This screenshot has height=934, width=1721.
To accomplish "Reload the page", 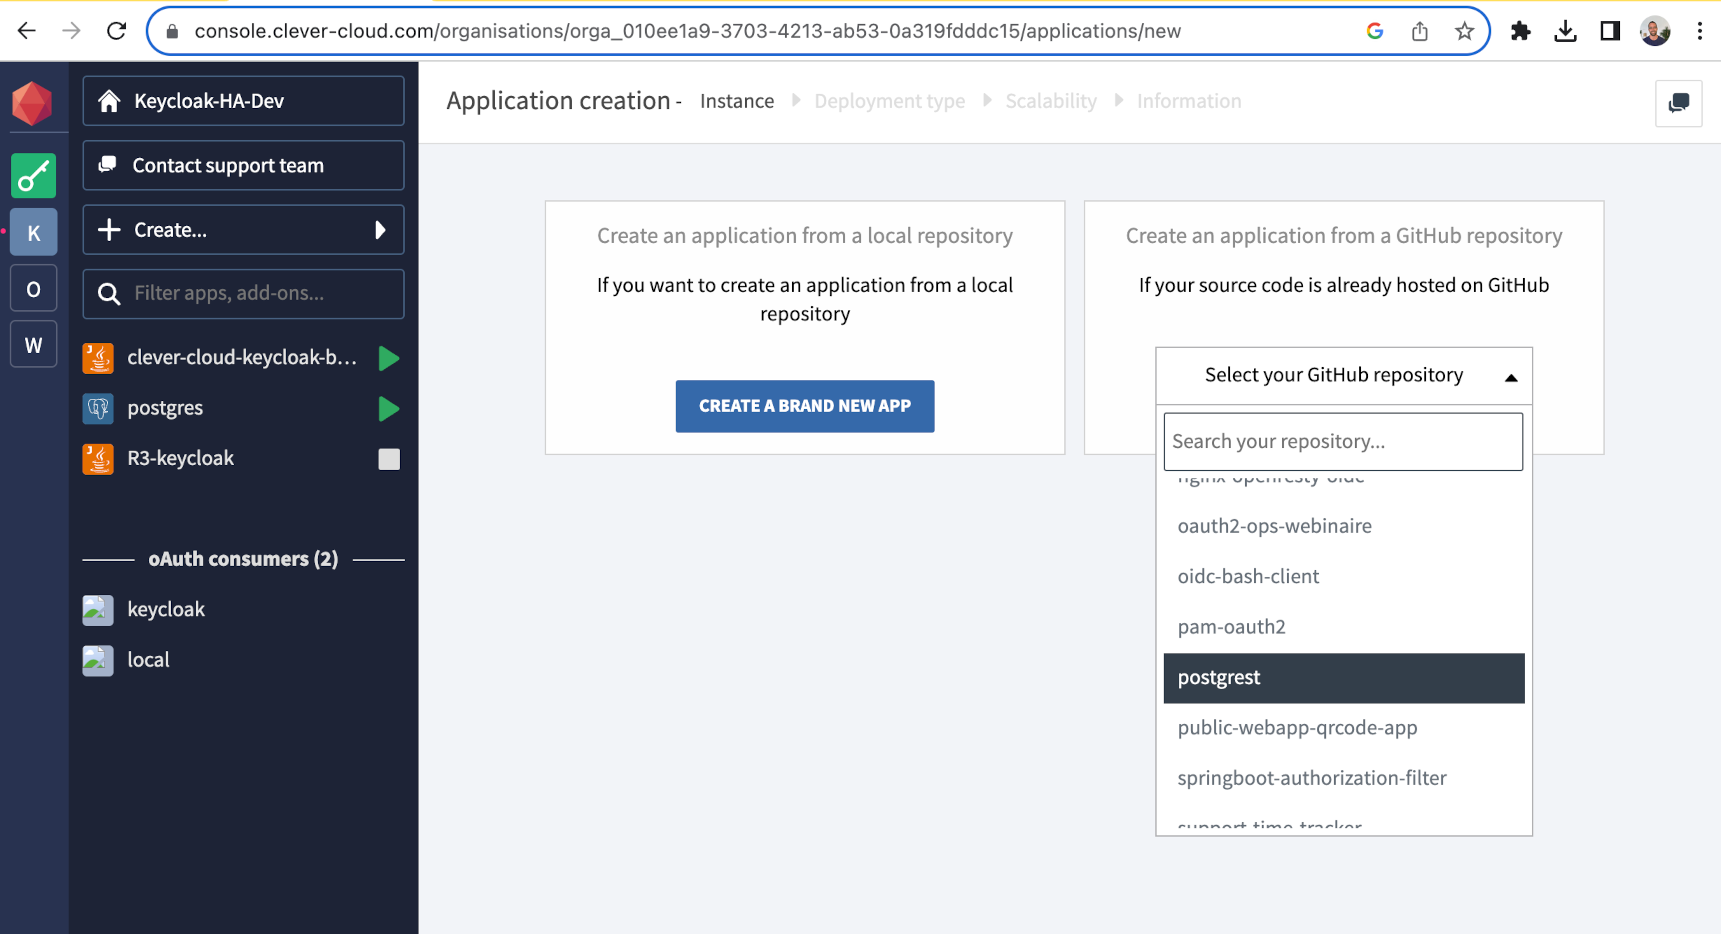I will (116, 31).
